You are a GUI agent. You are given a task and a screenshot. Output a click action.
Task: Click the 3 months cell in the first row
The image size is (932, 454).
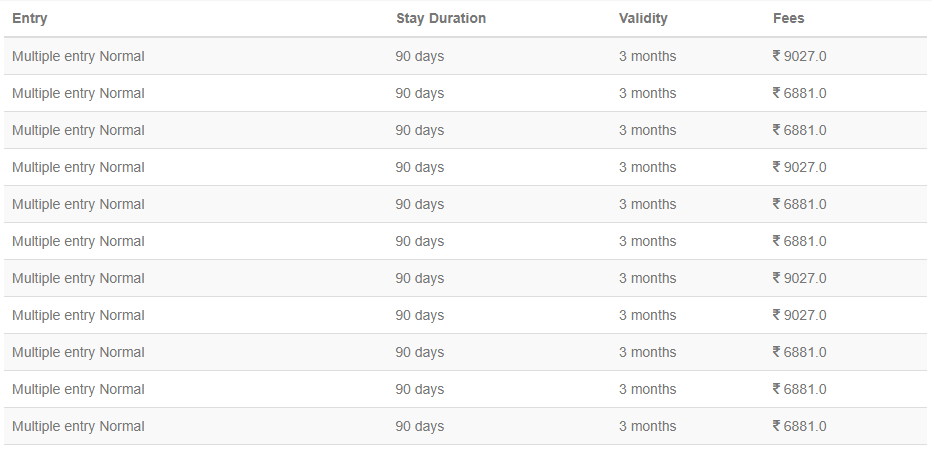point(647,56)
